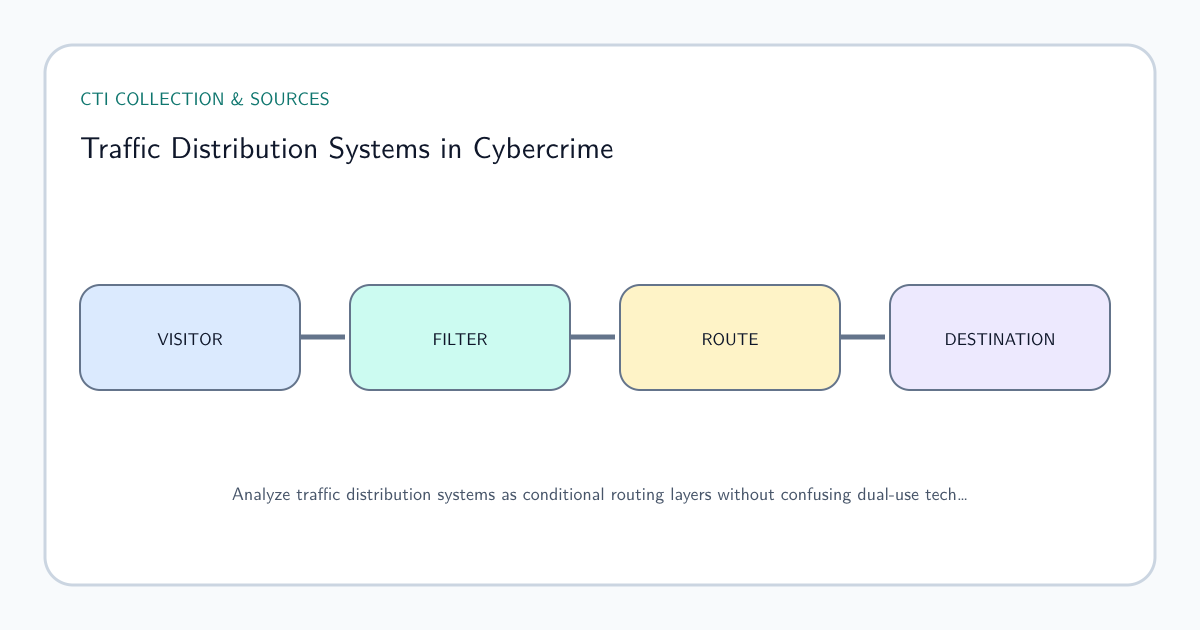Select the blue VISITOR box

tap(190, 337)
